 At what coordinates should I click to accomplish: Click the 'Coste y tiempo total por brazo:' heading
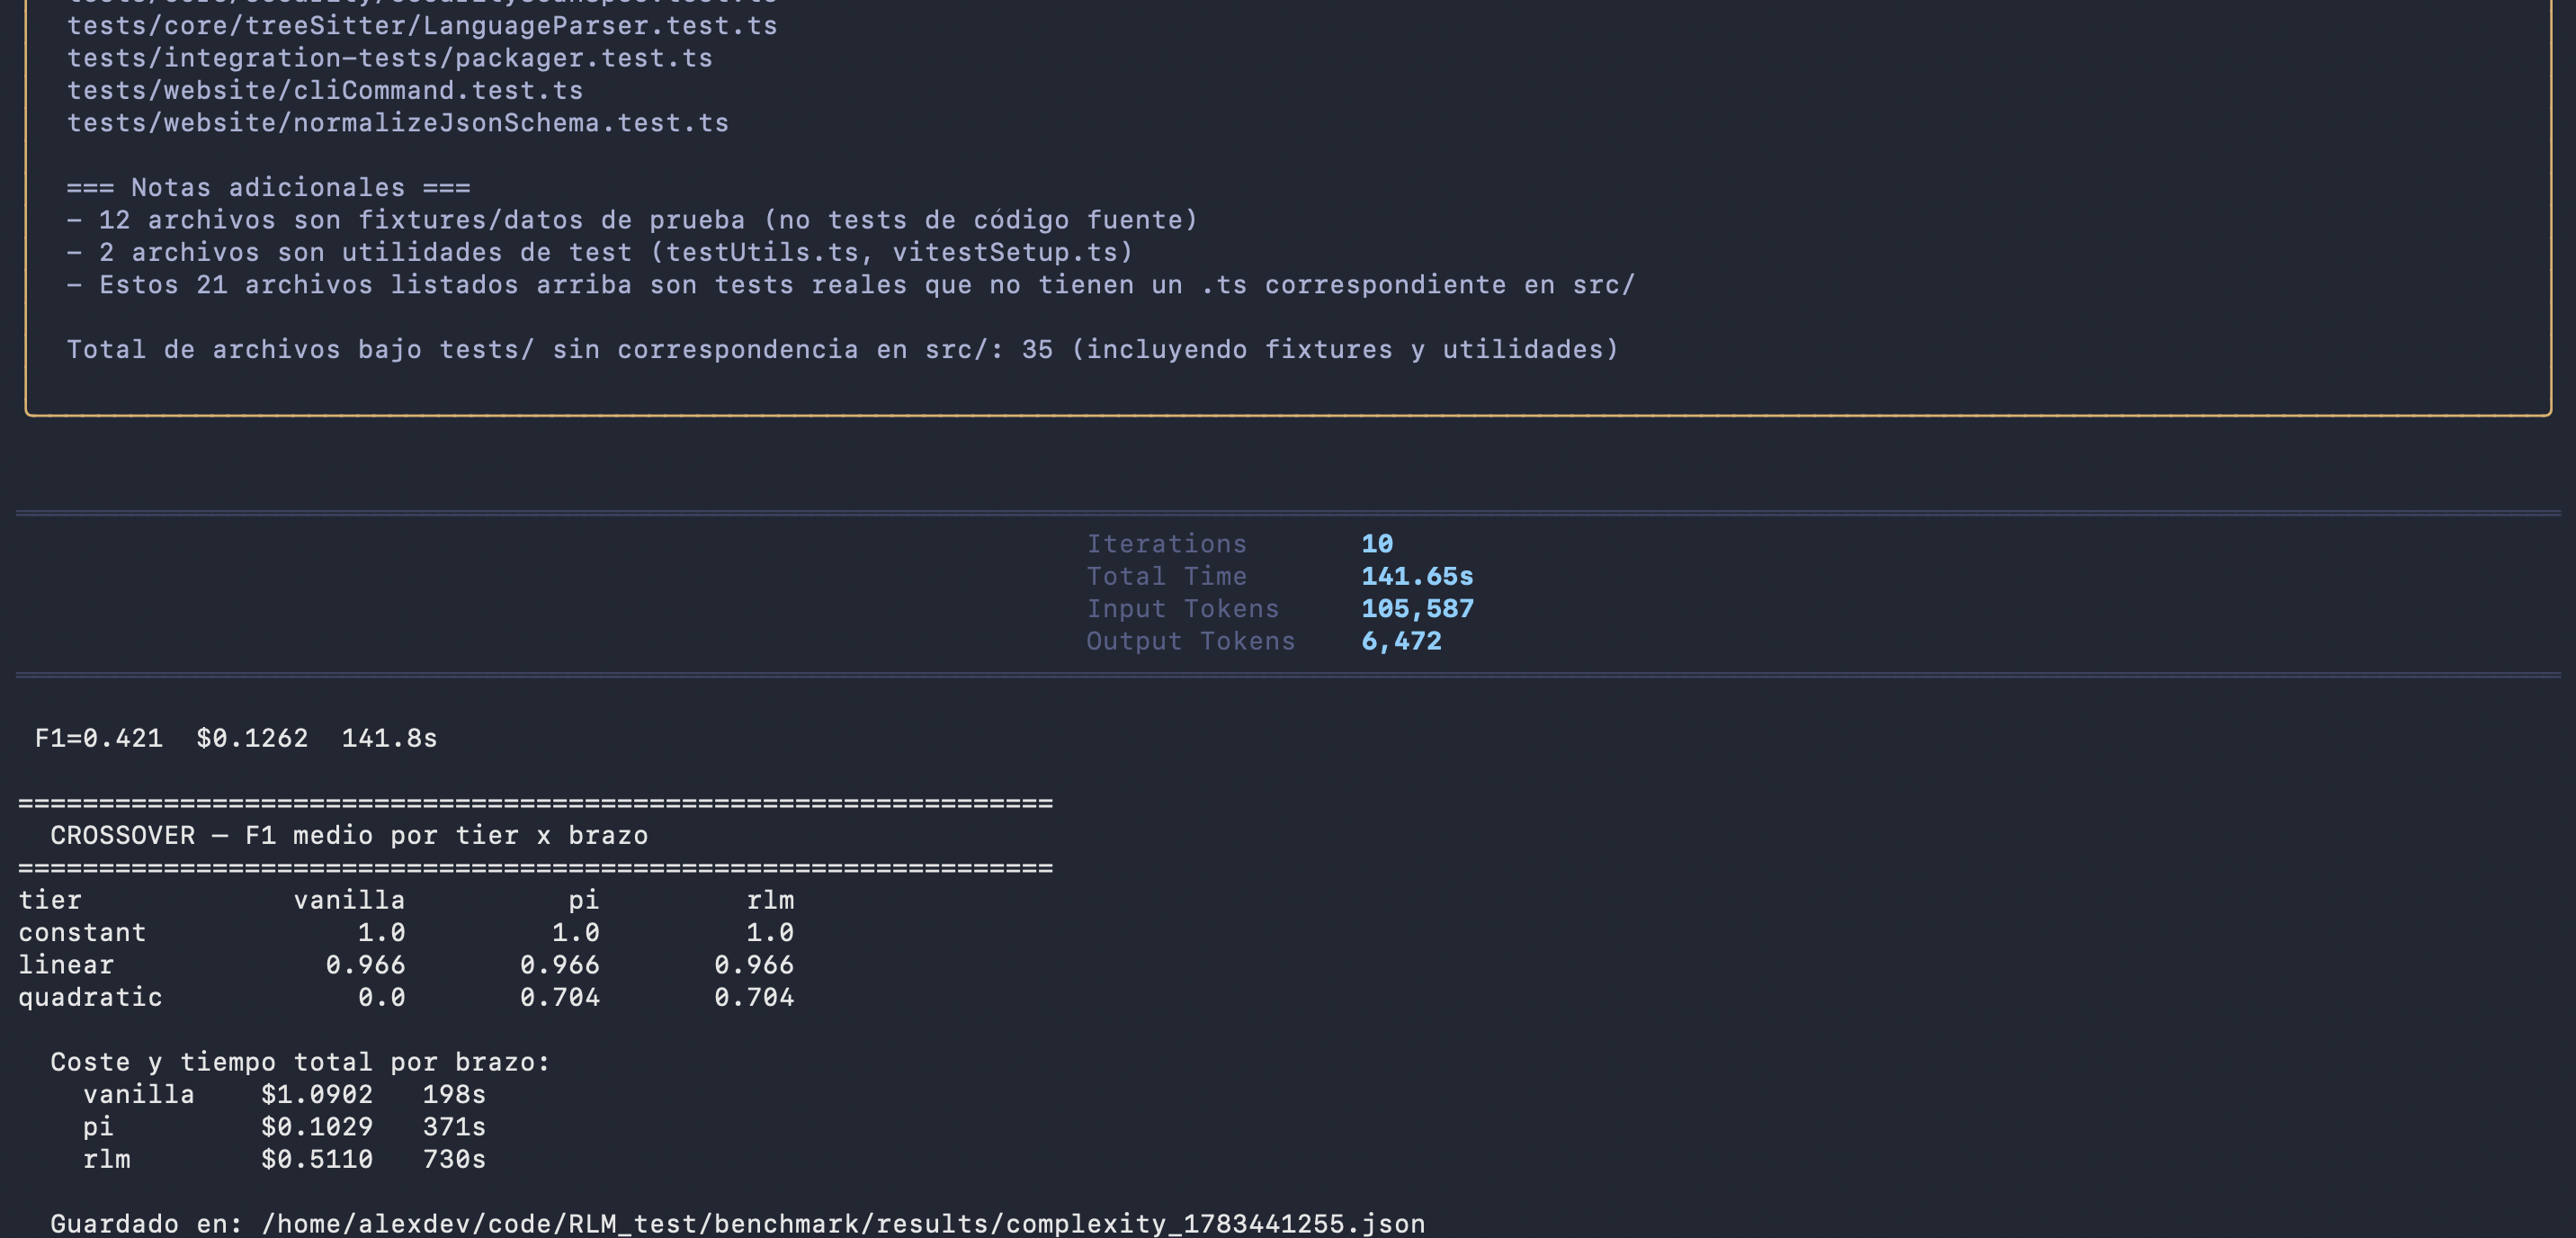[x=301, y=1062]
